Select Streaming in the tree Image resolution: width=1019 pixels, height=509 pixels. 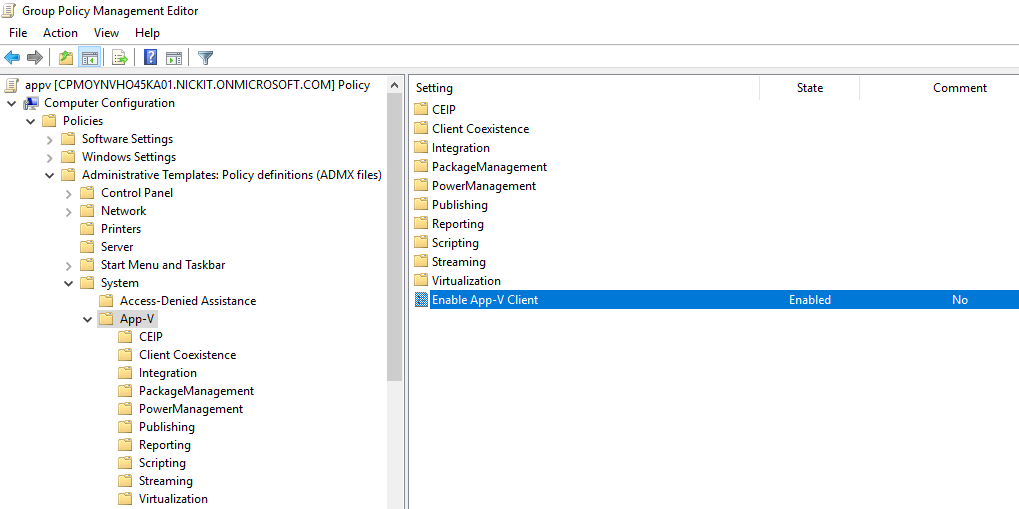(x=166, y=481)
